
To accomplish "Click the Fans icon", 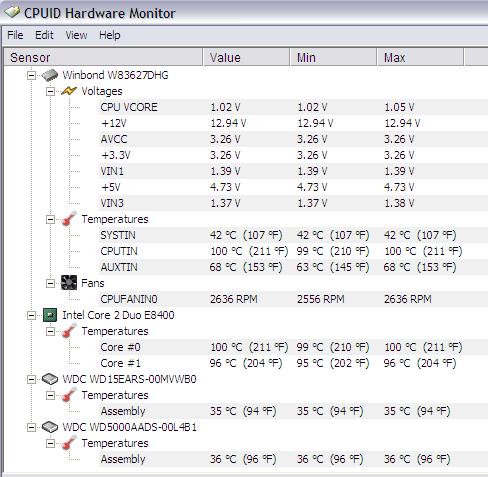I will 69,283.
